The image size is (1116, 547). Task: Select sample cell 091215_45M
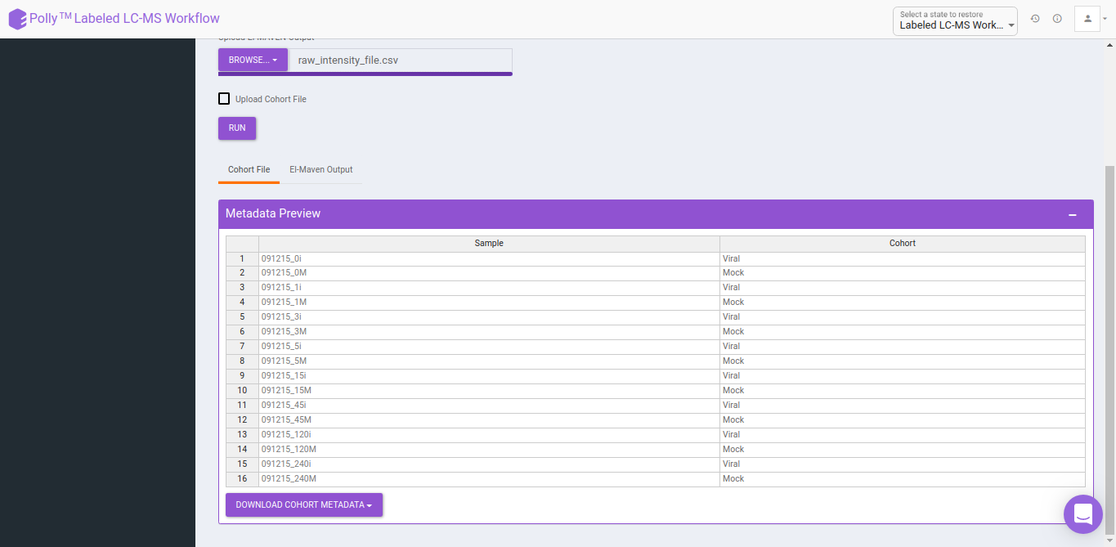(x=489, y=420)
